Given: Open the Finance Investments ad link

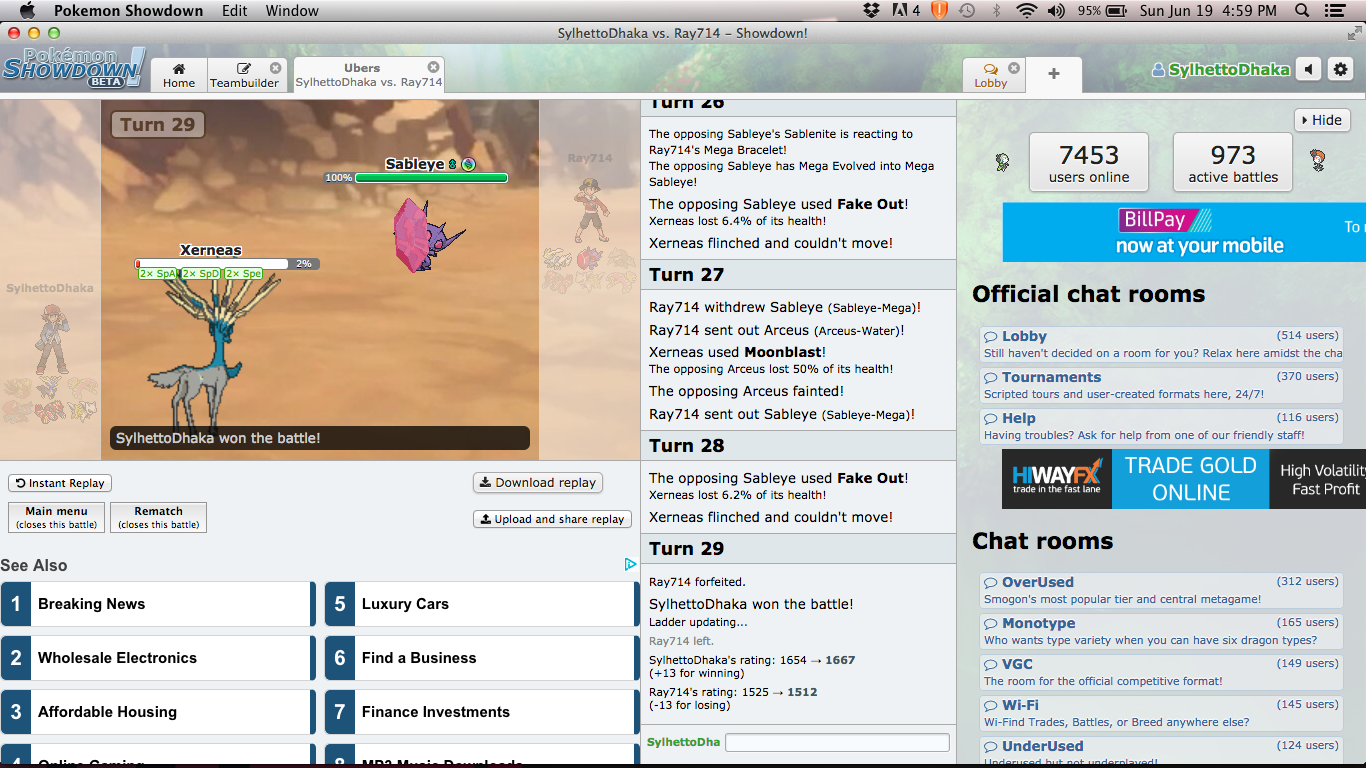Looking at the screenshot, I should (481, 712).
